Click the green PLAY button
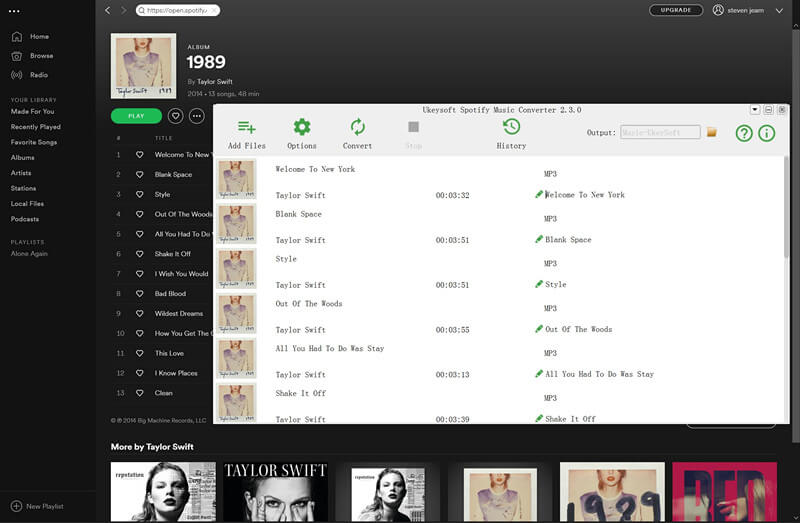The image size is (800, 523). tap(136, 116)
